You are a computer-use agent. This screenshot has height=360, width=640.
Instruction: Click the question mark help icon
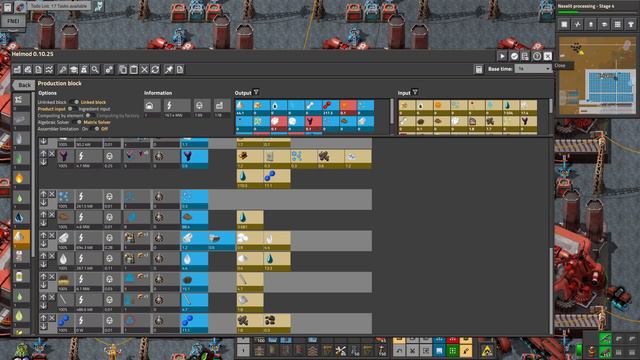(537, 56)
